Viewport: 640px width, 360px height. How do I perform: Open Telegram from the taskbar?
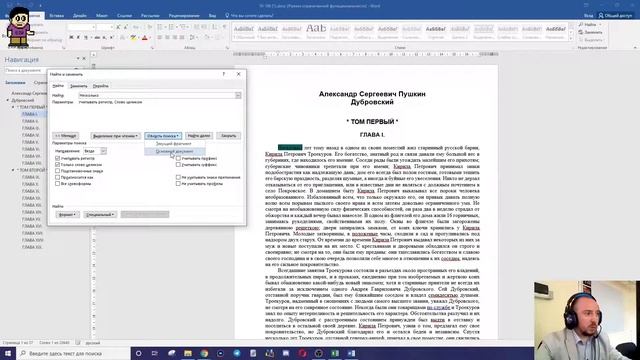click(237, 353)
